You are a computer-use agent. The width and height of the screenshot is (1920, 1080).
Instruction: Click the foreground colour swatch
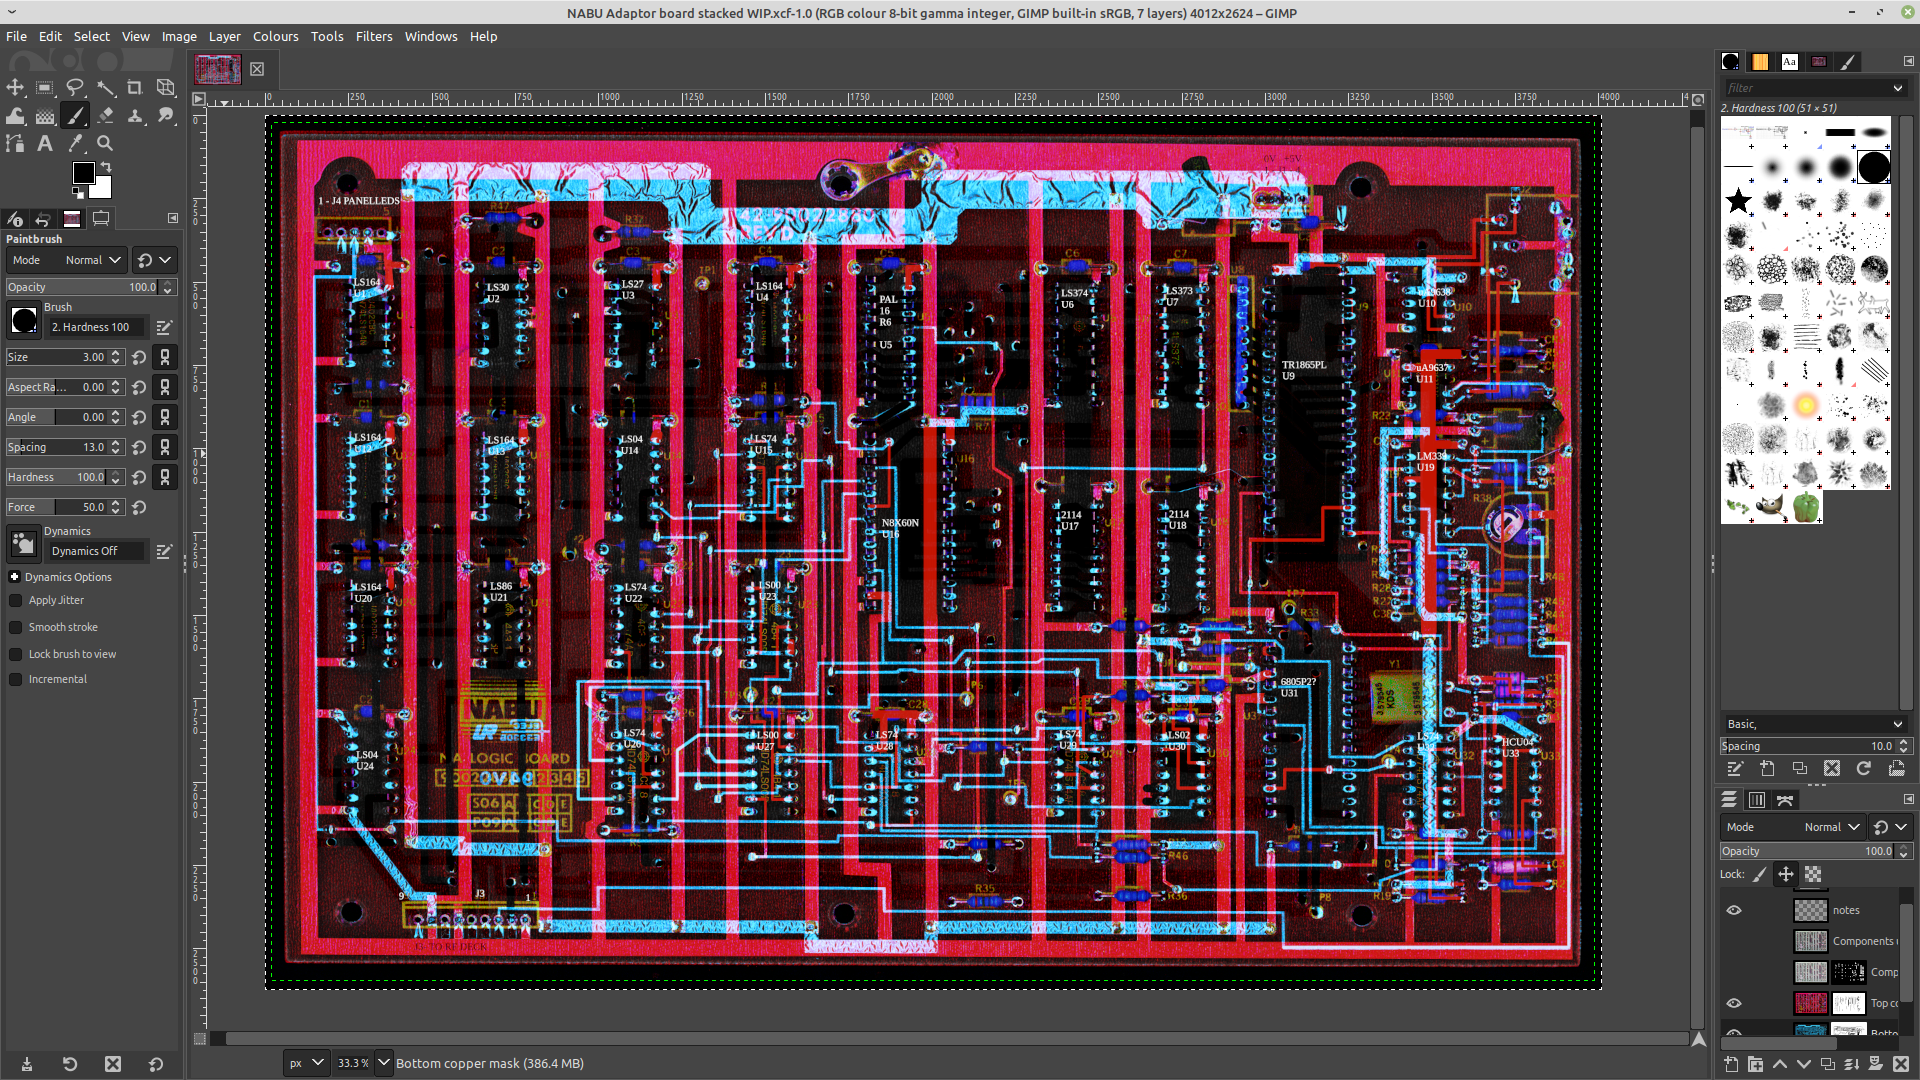click(83, 174)
